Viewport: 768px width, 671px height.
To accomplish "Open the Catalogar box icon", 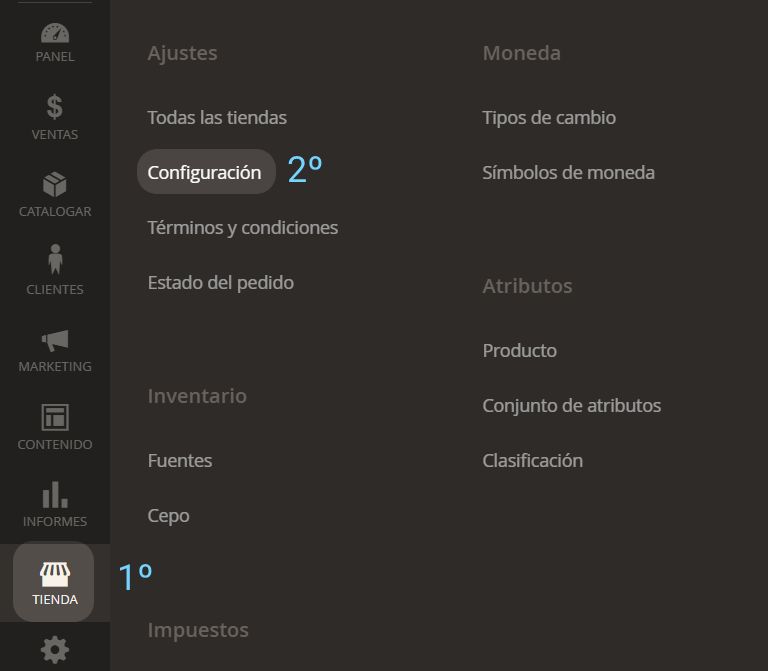I will click(x=55, y=184).
